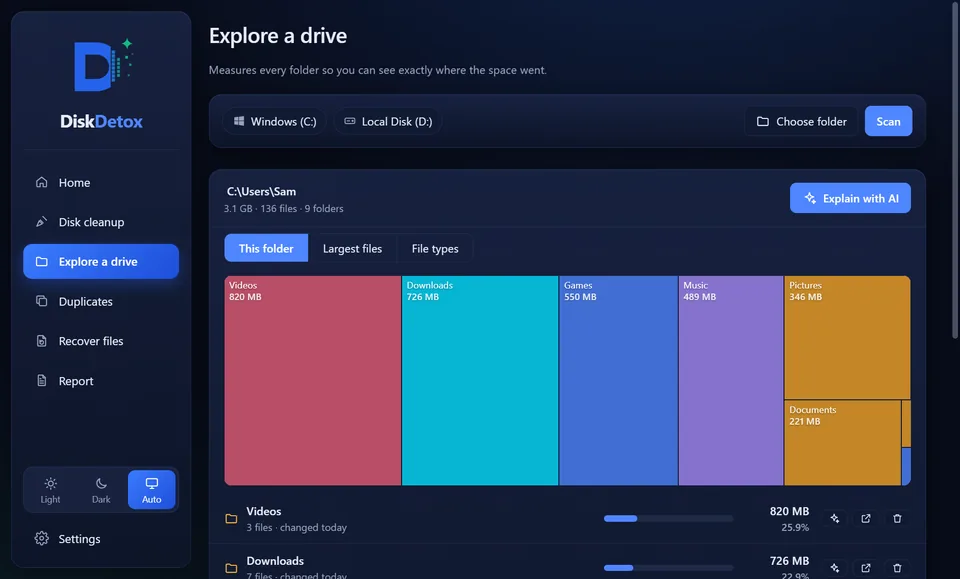The width and height of the screenshot is (960, 579).
Task: Click the Videos folder icon in list
Action: (x=231, y=519)
